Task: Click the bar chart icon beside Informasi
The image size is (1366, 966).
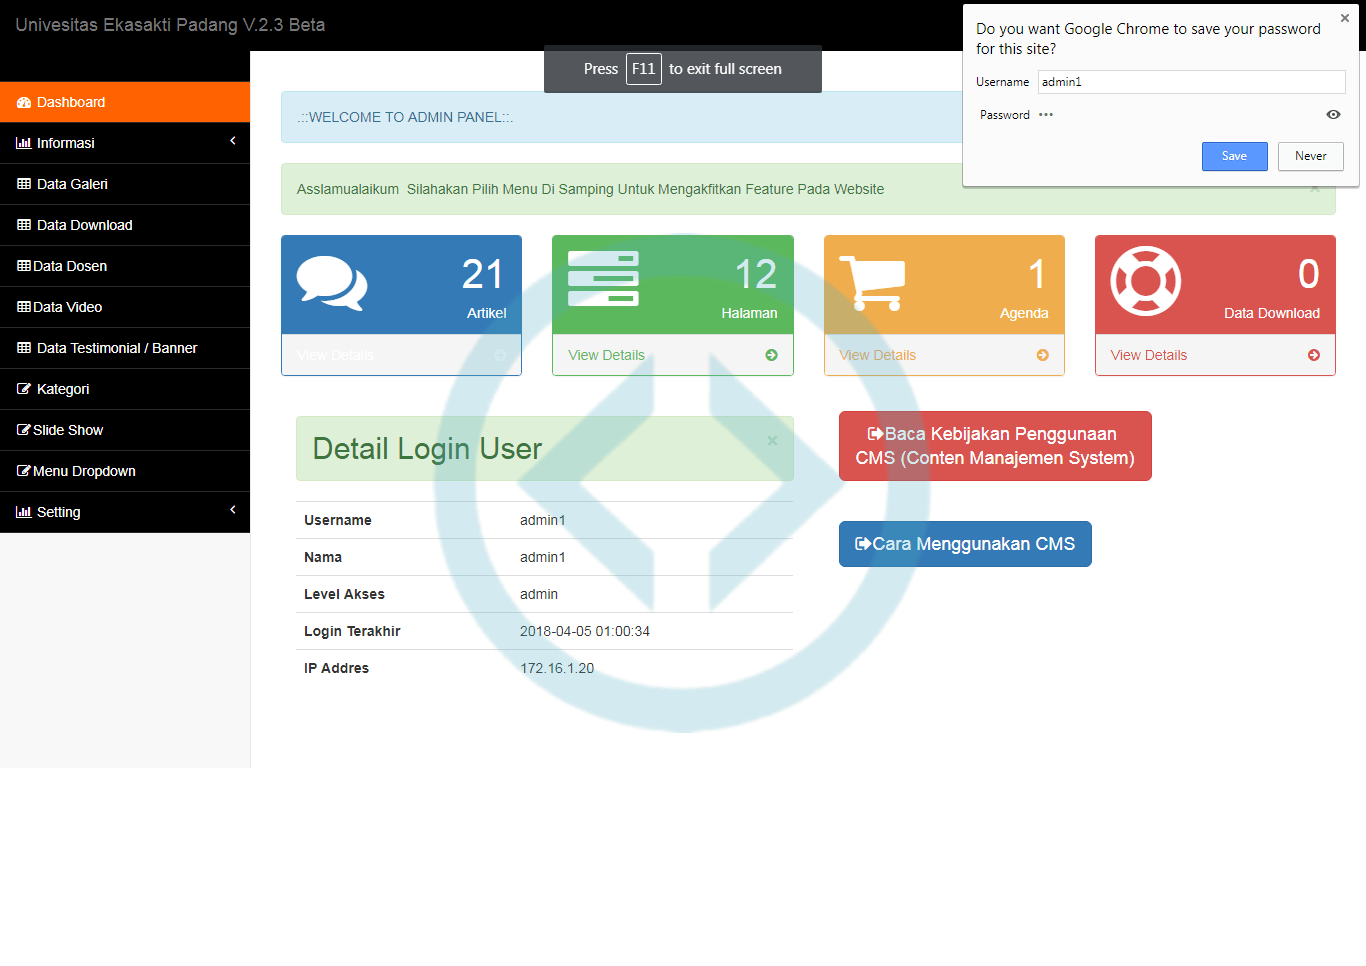Action: click(22, 143)
